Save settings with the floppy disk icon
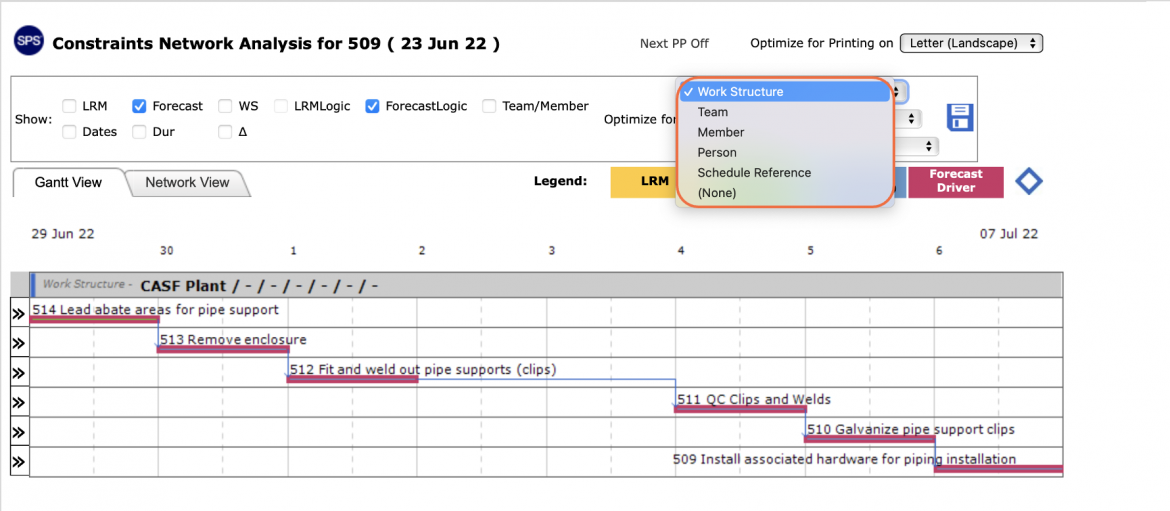The height and width of the screenshot is (511, 1170). [960, 118]
